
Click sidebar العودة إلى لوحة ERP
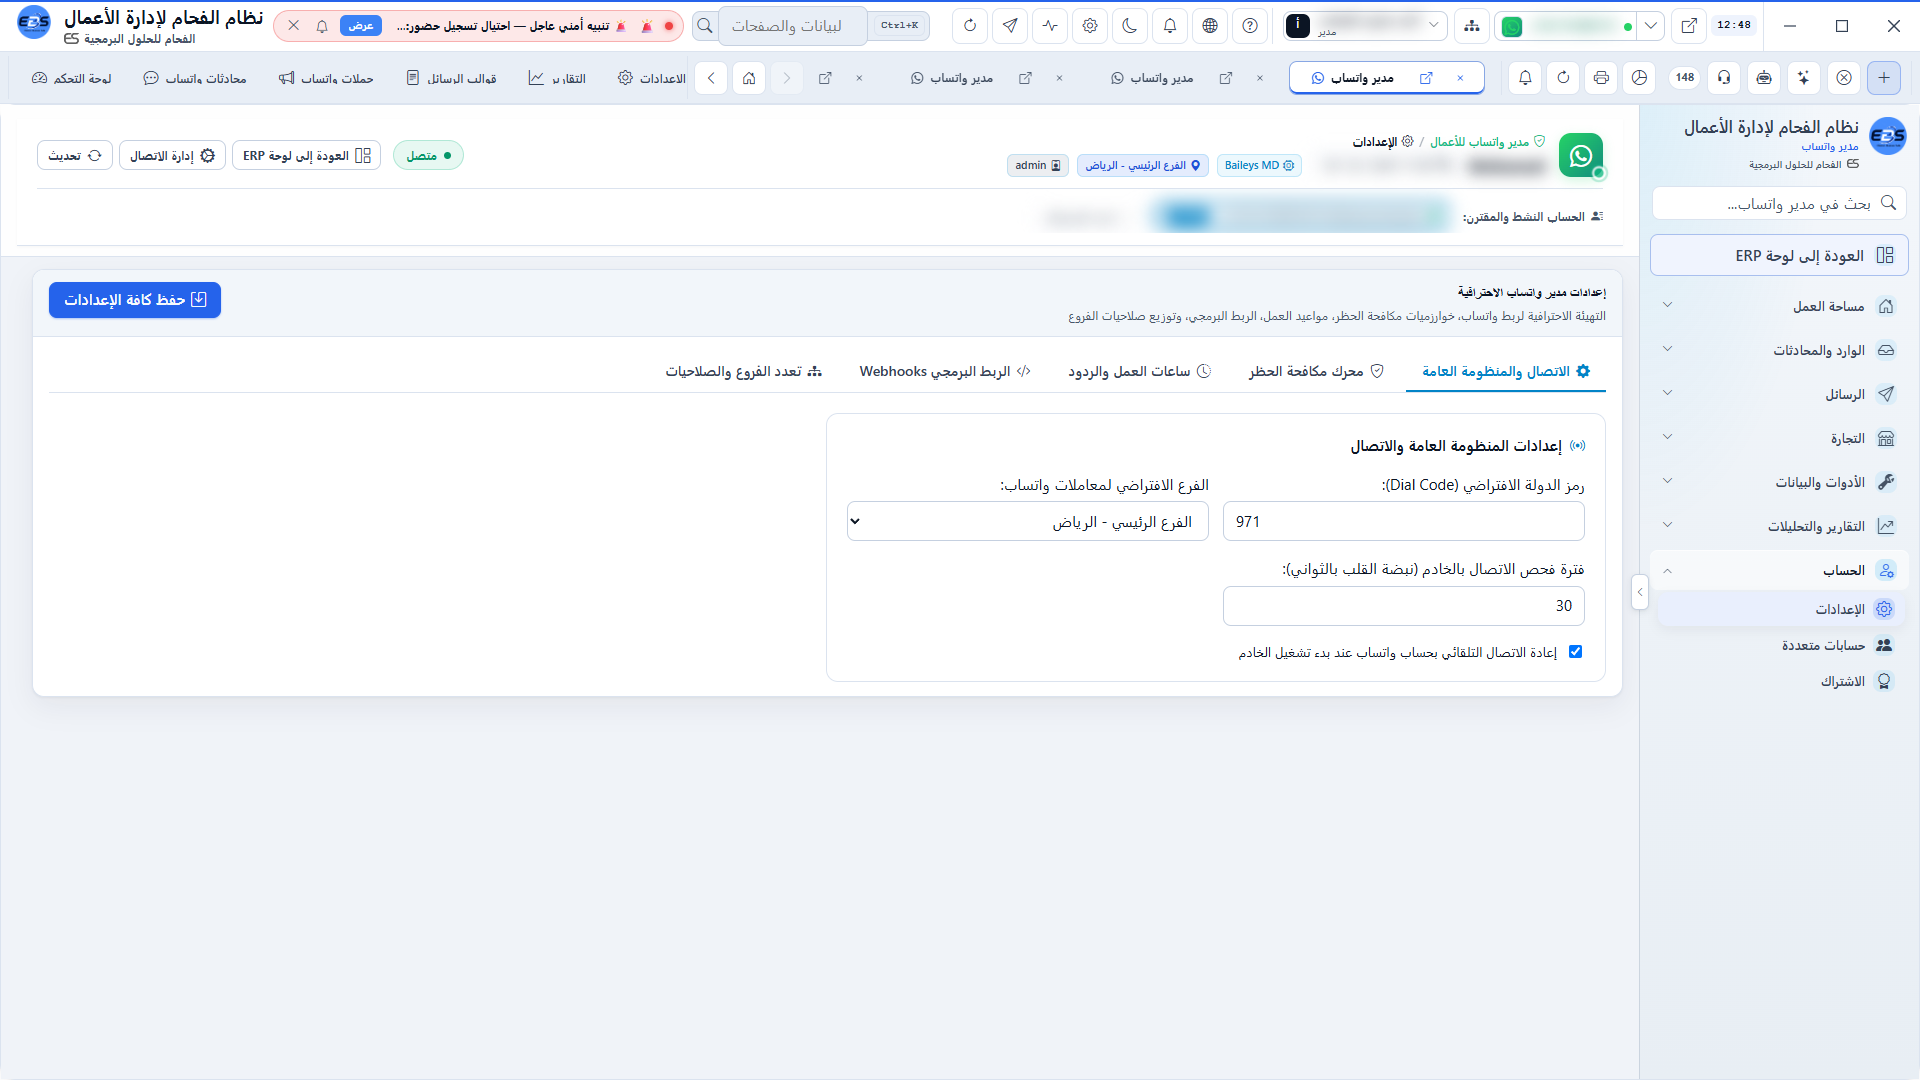[x=1779, y=256]
